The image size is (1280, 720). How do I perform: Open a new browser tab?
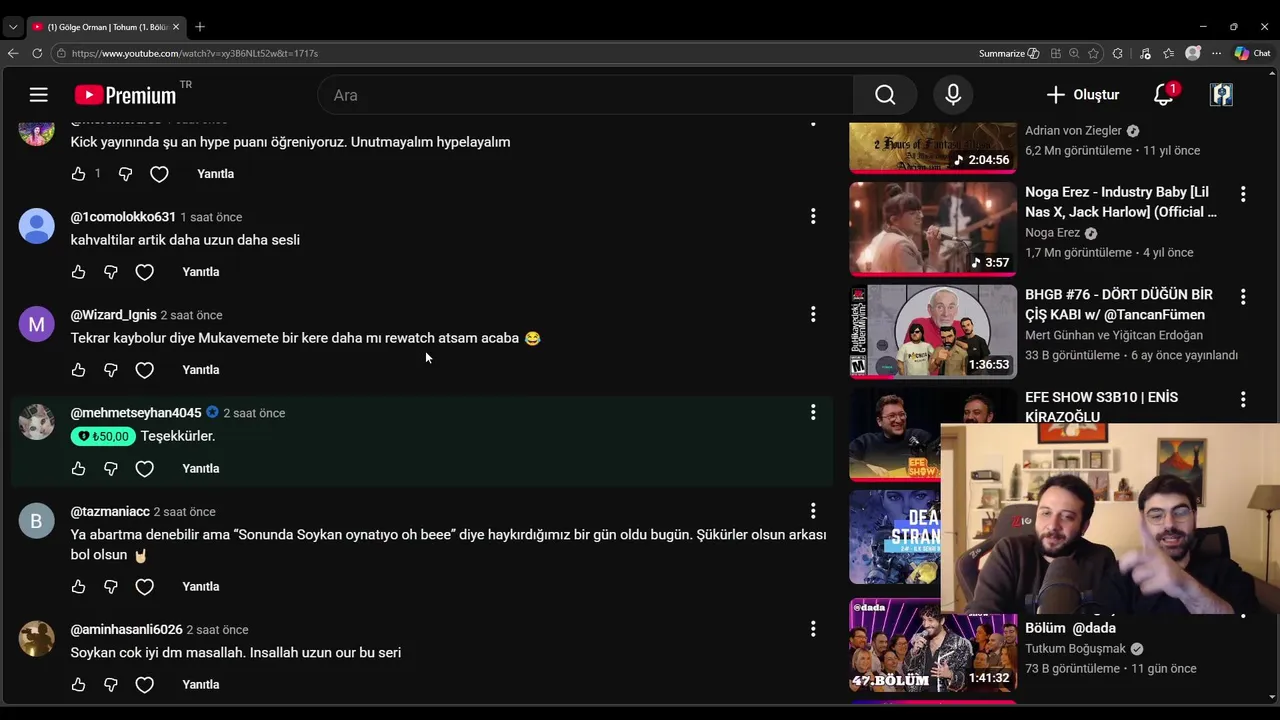[x=200, y=27]
